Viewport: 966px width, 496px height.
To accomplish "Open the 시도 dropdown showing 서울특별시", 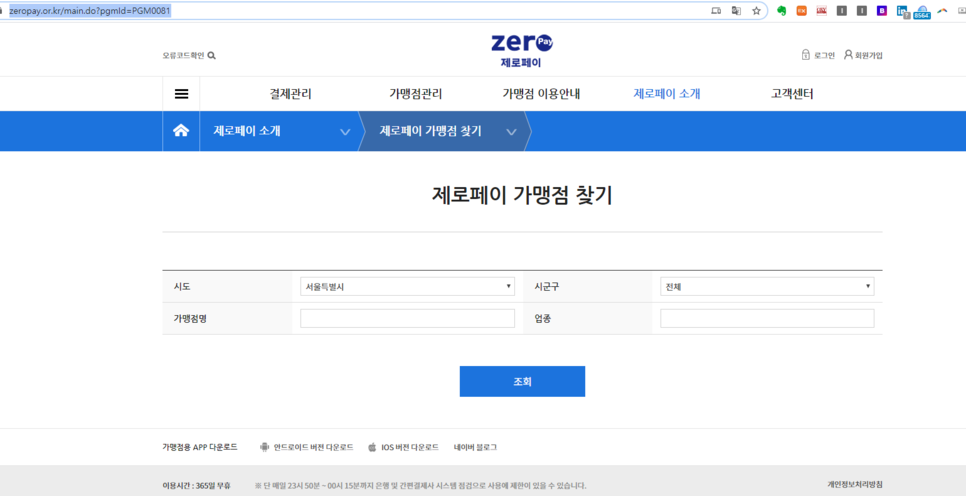I will pos(407,287).
